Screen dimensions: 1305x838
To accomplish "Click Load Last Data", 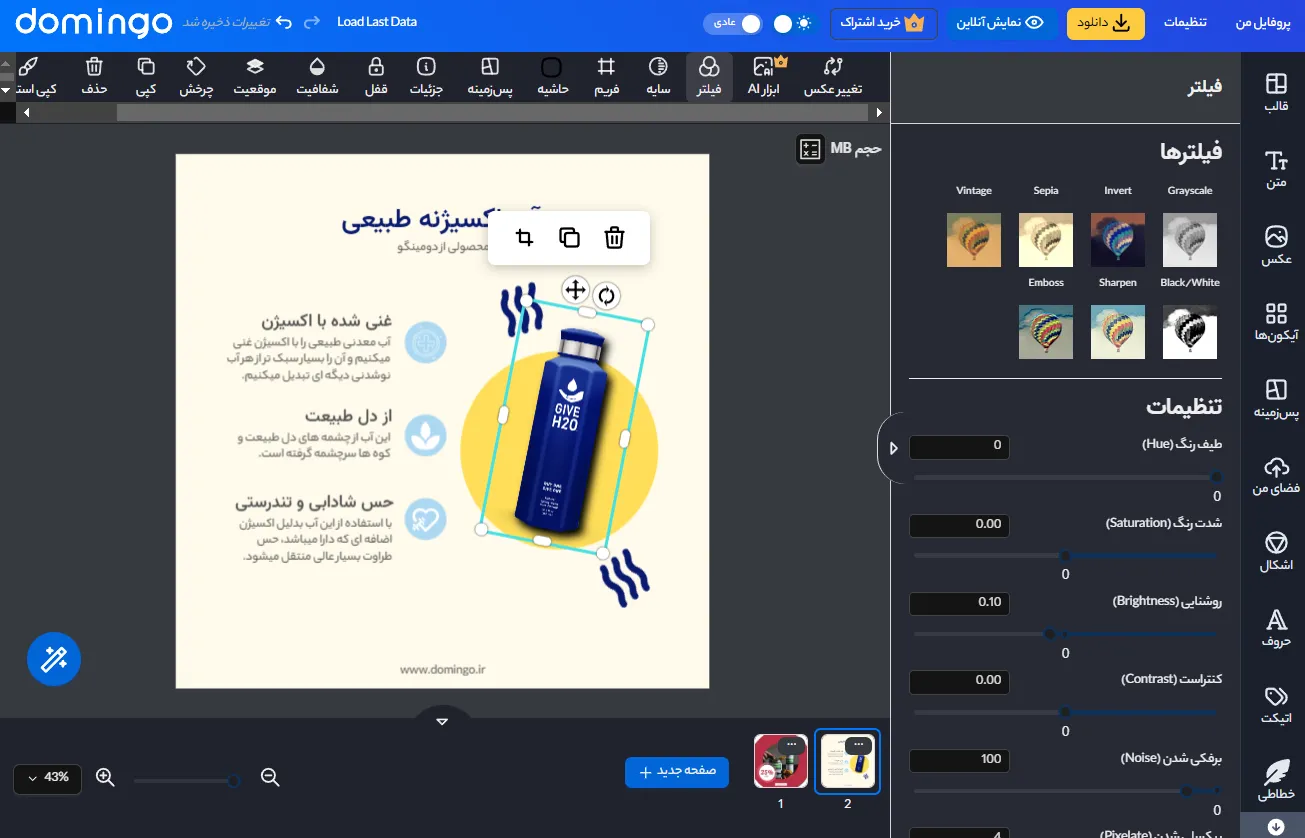I will coord(377,21).
